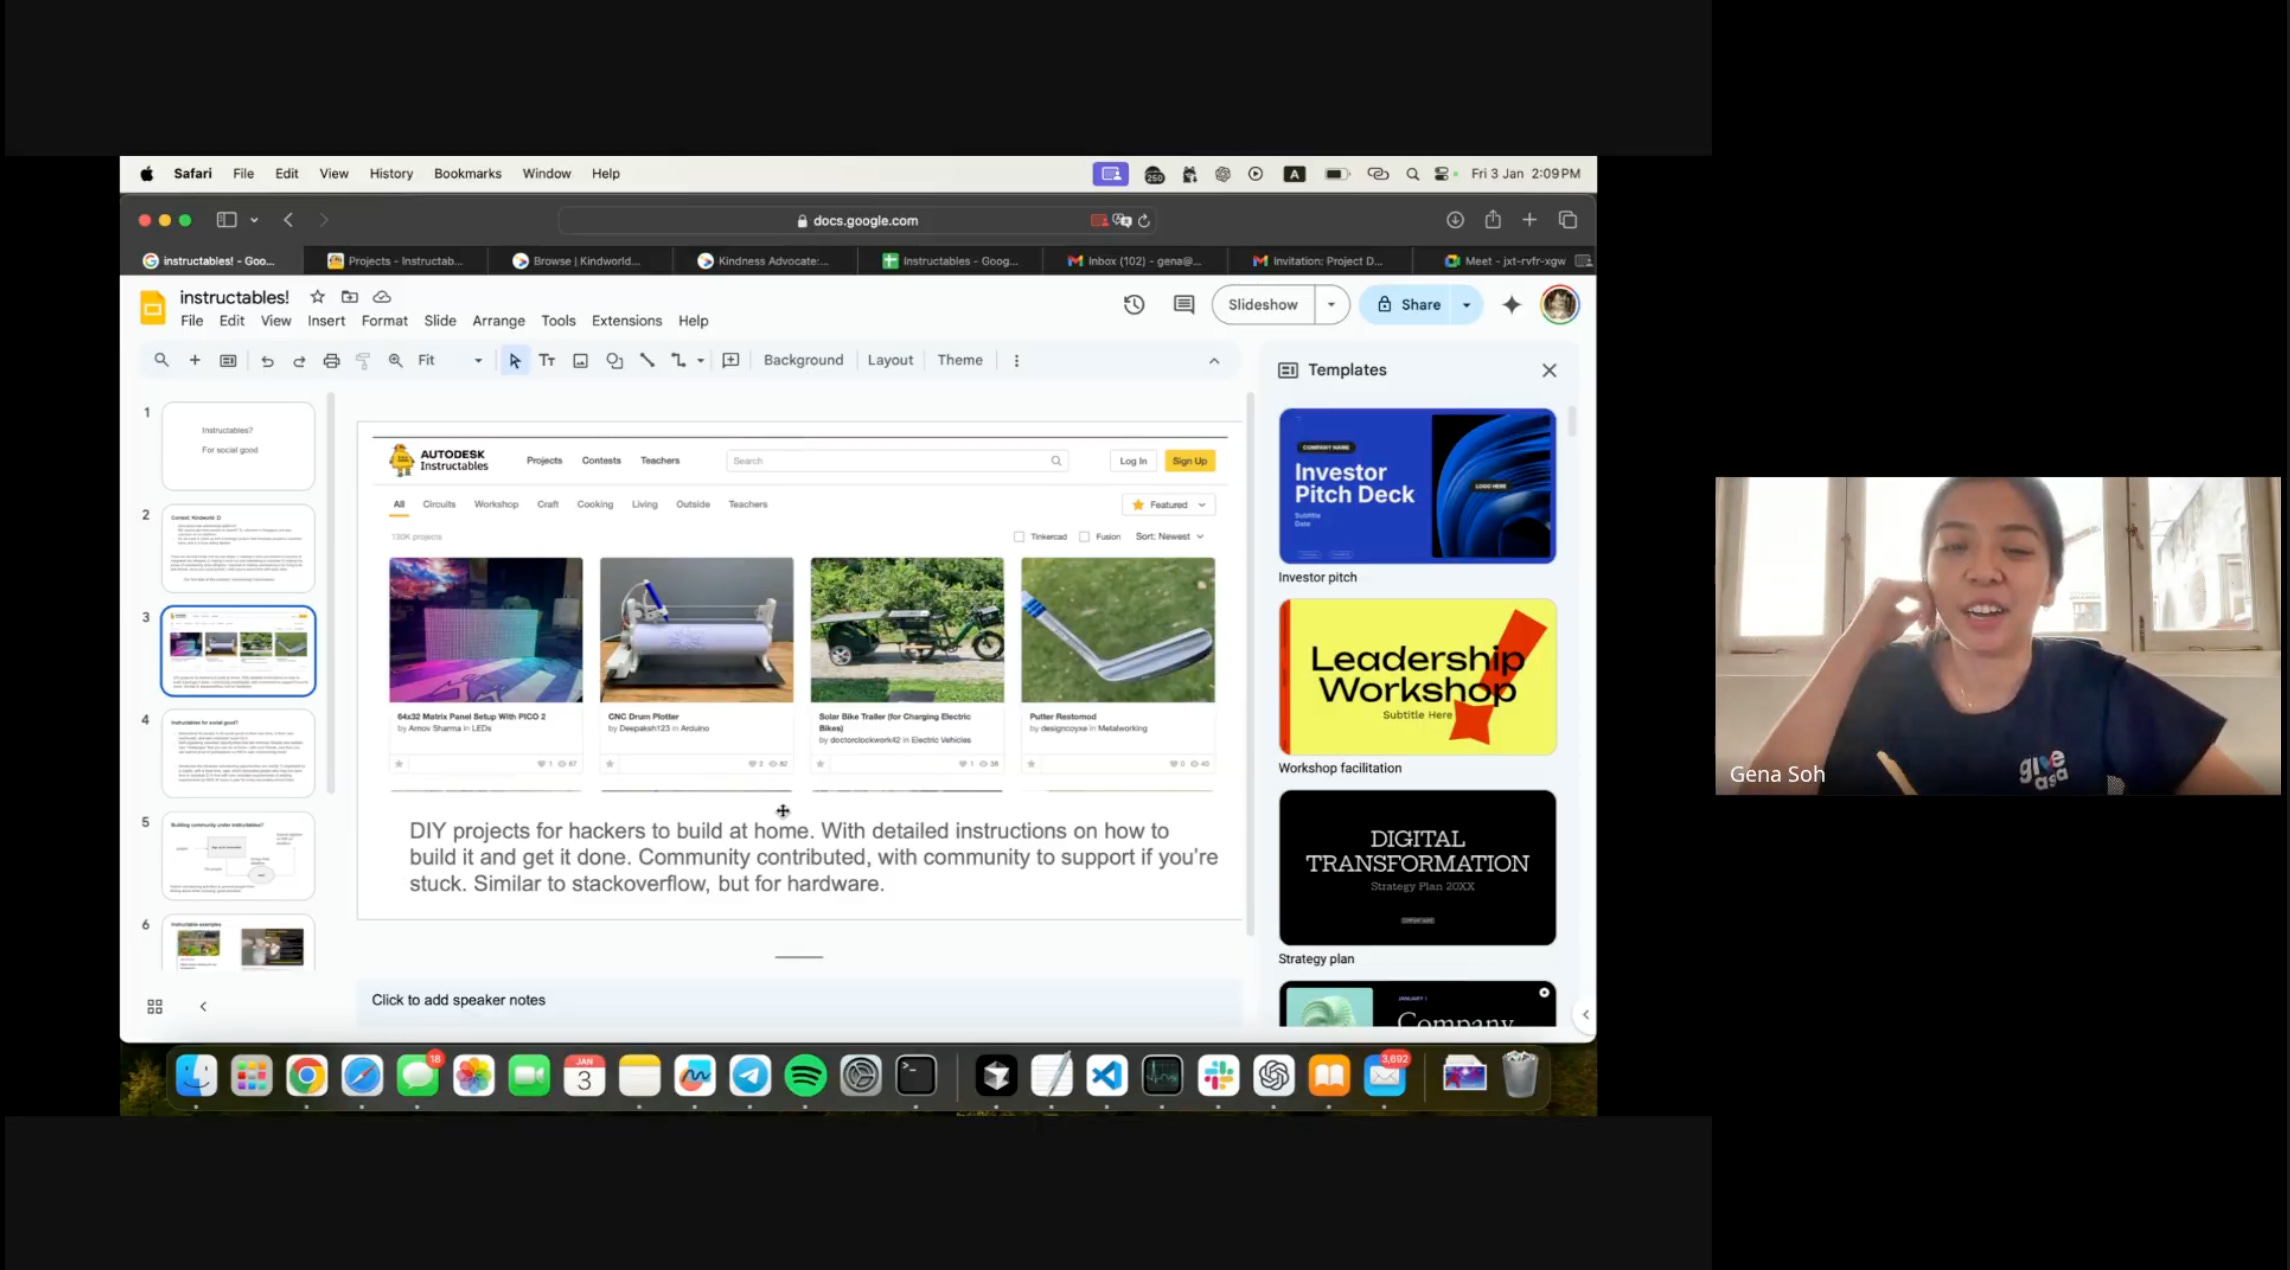Click speaker notes field
This screenshot has width=2290, height=1270.
pyautogui.click(x=798, y=1001)
